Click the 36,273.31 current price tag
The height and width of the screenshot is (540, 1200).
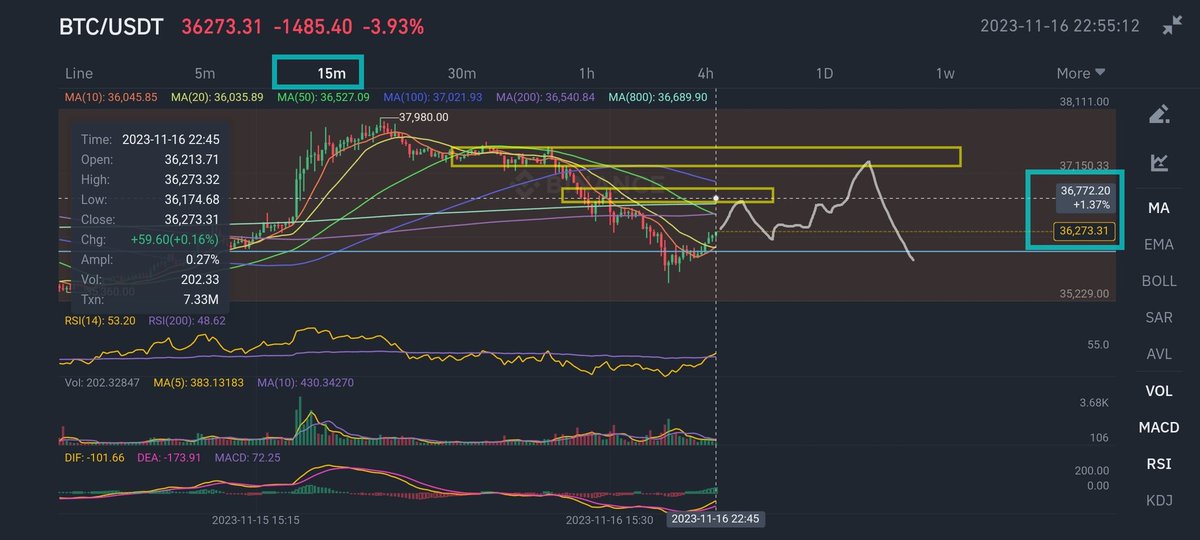pos(1085,231)
